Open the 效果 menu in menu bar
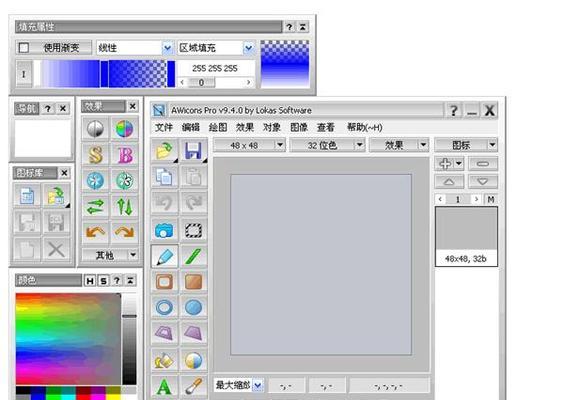The width and height of the screenshot is (564, 400). 245,127
